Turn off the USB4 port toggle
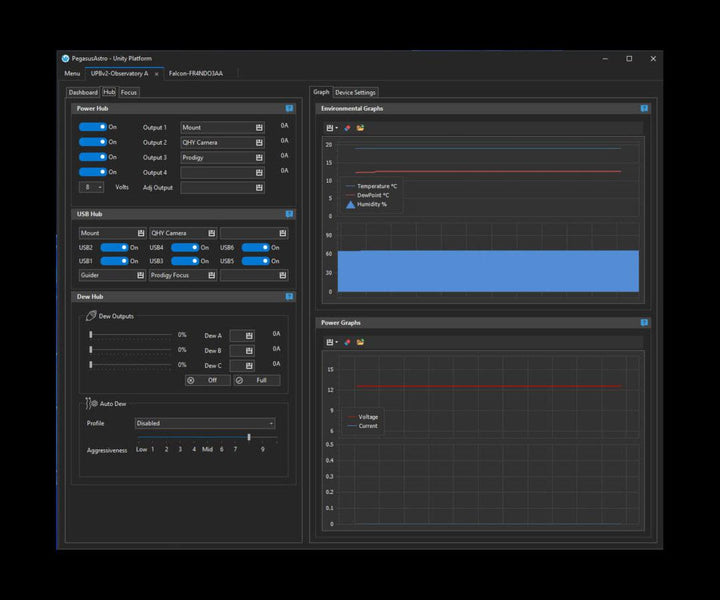Viewport: 720px width, 600px height. tap(184, 247)
